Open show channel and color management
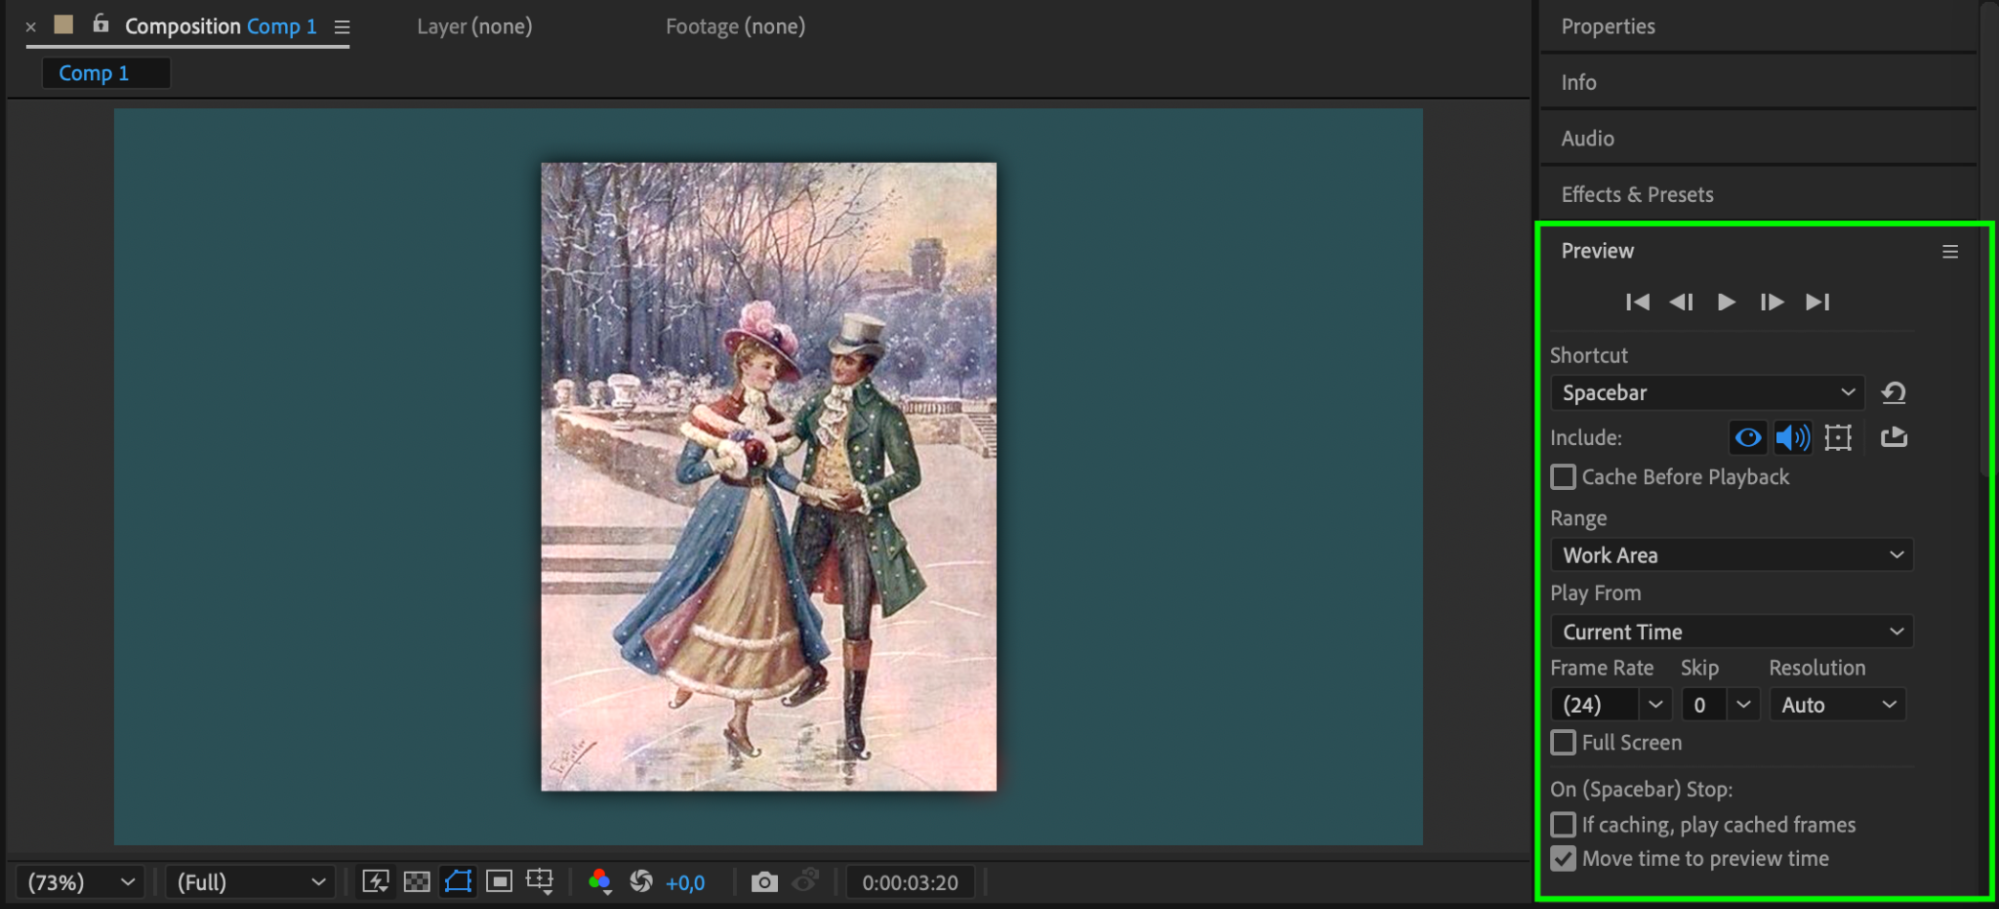This screenshot has height=909, width=1999. (600, 882)
